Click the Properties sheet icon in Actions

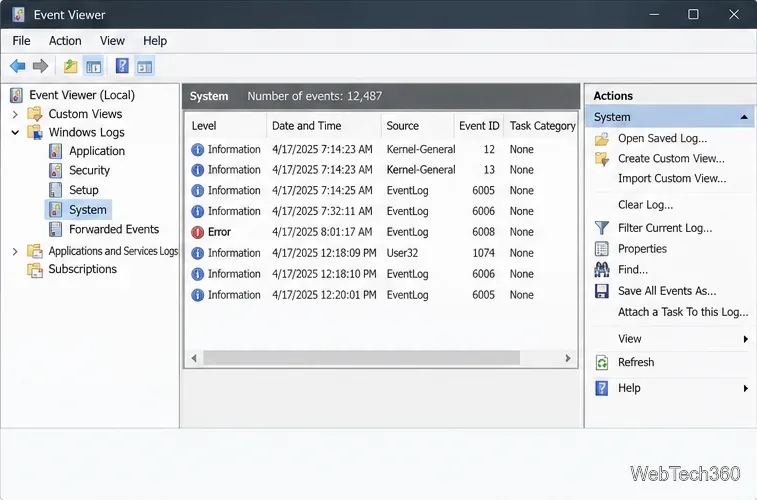(x=602, y=249)
